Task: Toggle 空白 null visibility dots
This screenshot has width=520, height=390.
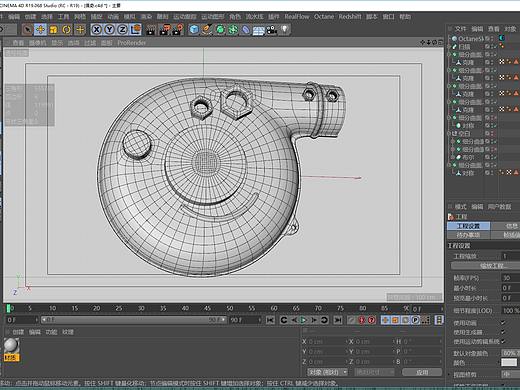Action: [x=492, y=134]
